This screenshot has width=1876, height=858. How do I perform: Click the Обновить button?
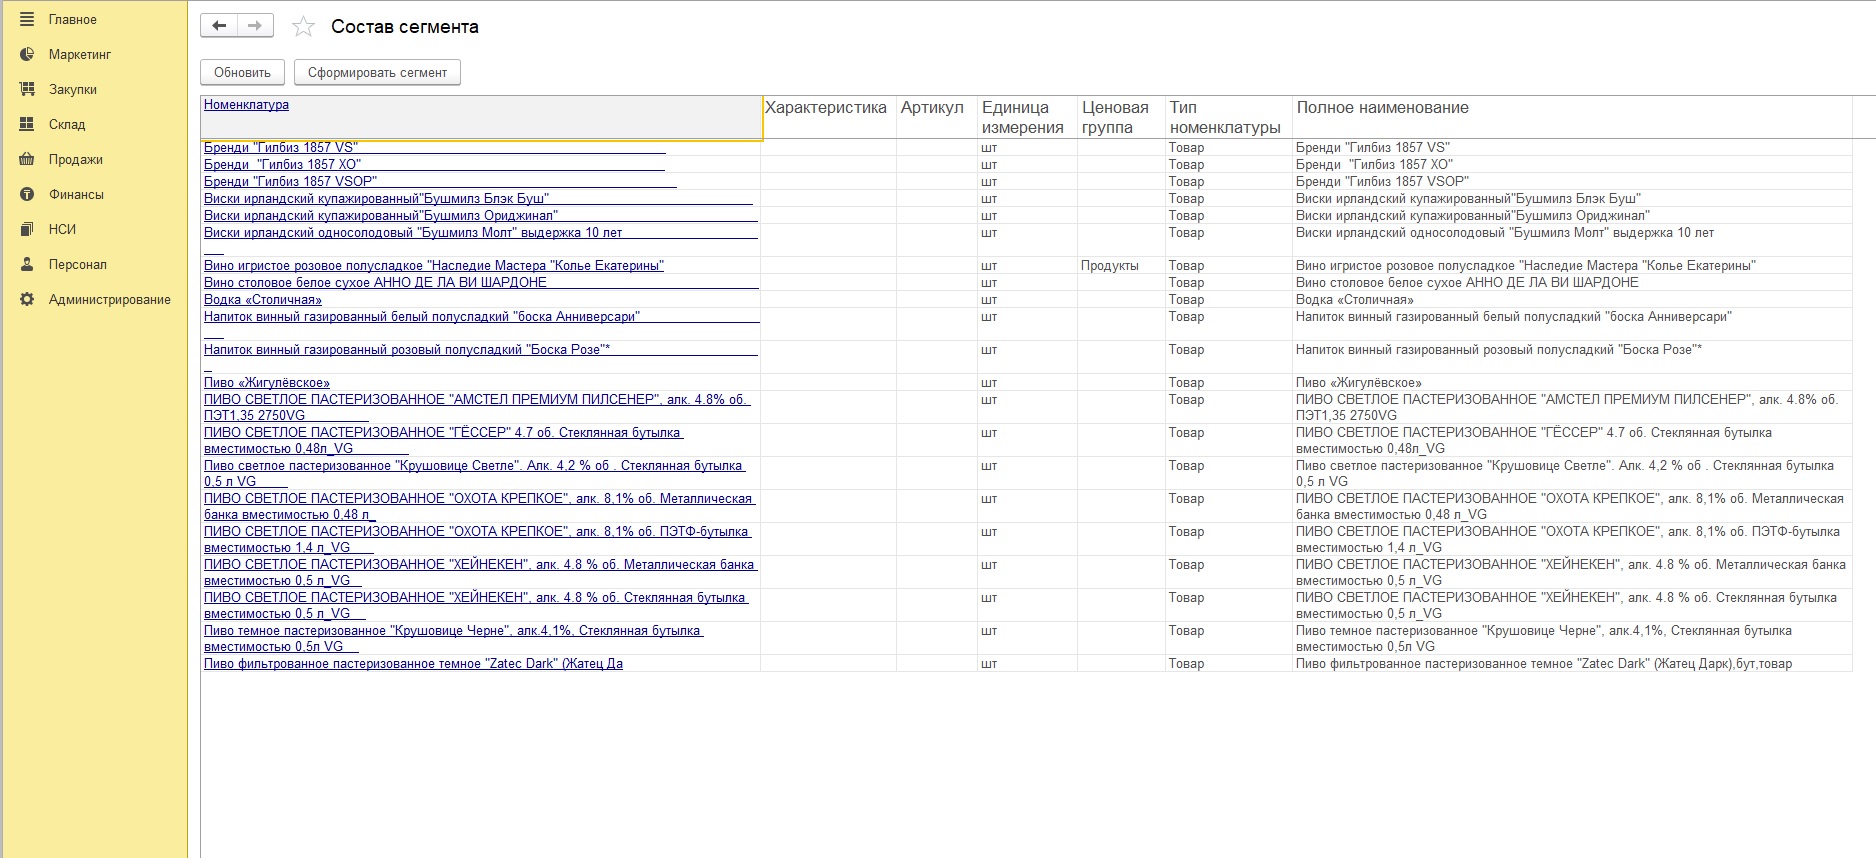click(x=242, y=72)
